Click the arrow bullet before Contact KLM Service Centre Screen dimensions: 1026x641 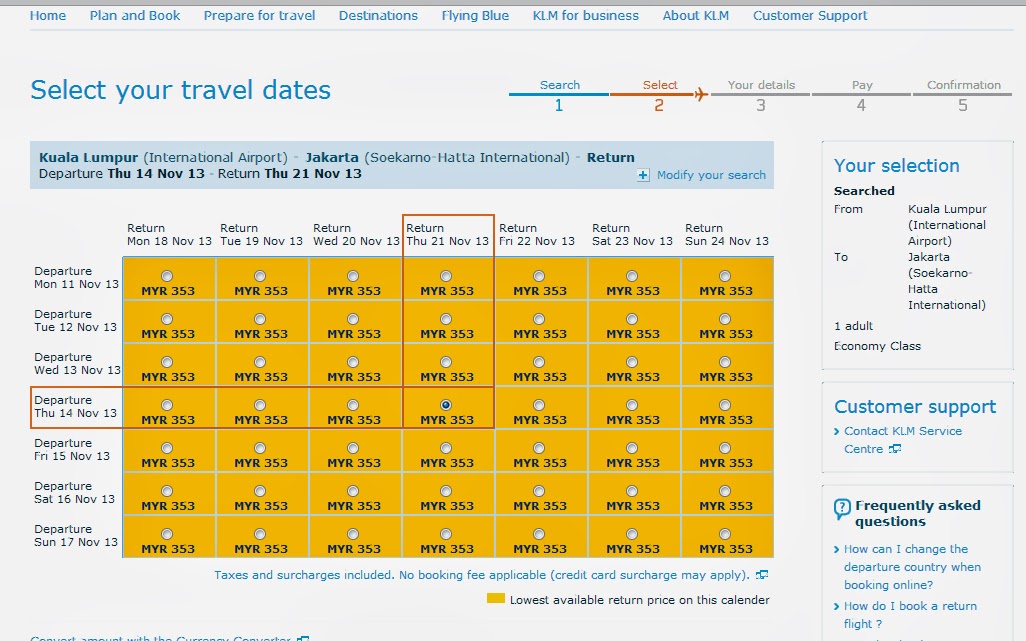[x=837, y=431]
